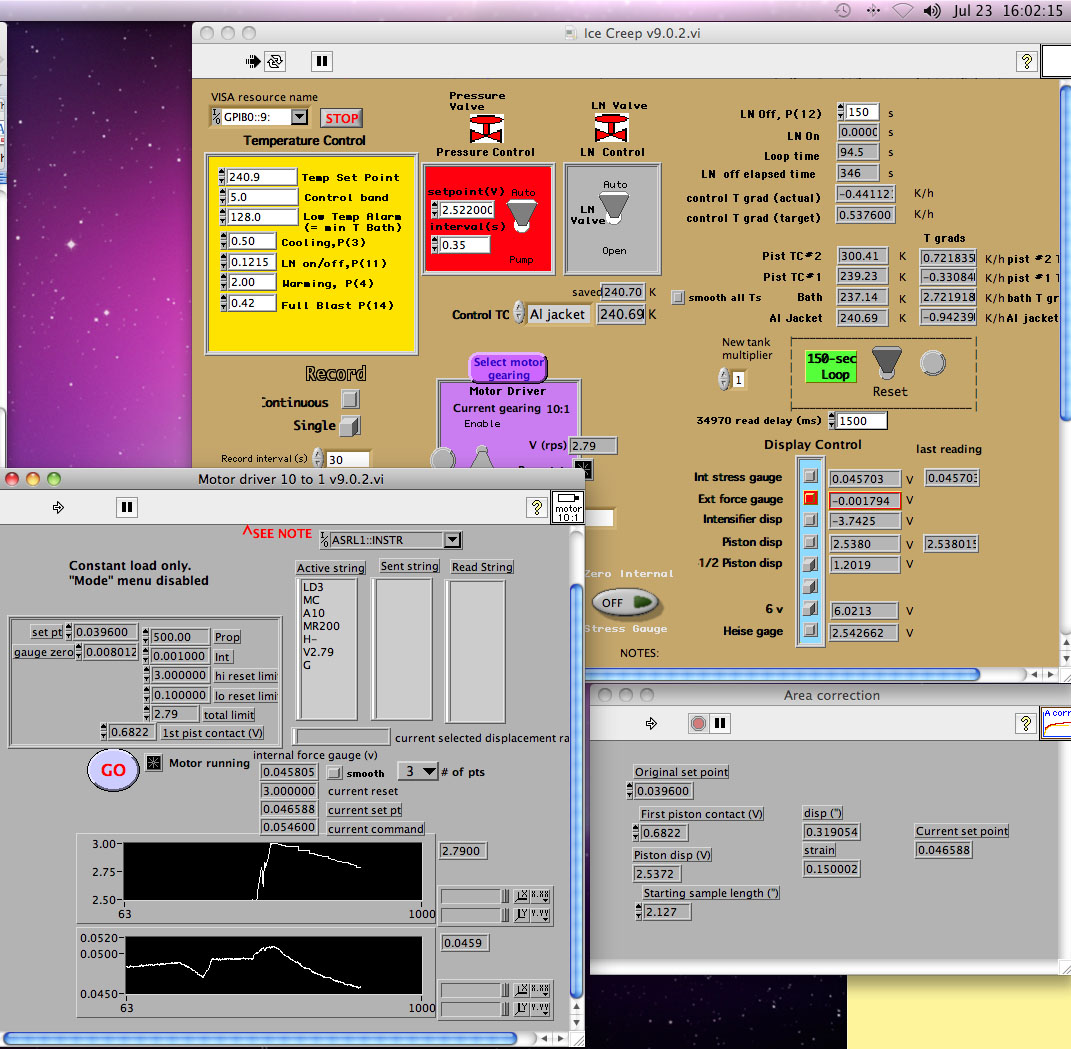Open the VISA resource name GPIB0 dropdown

pyautogui.click(x=299, y=117)
